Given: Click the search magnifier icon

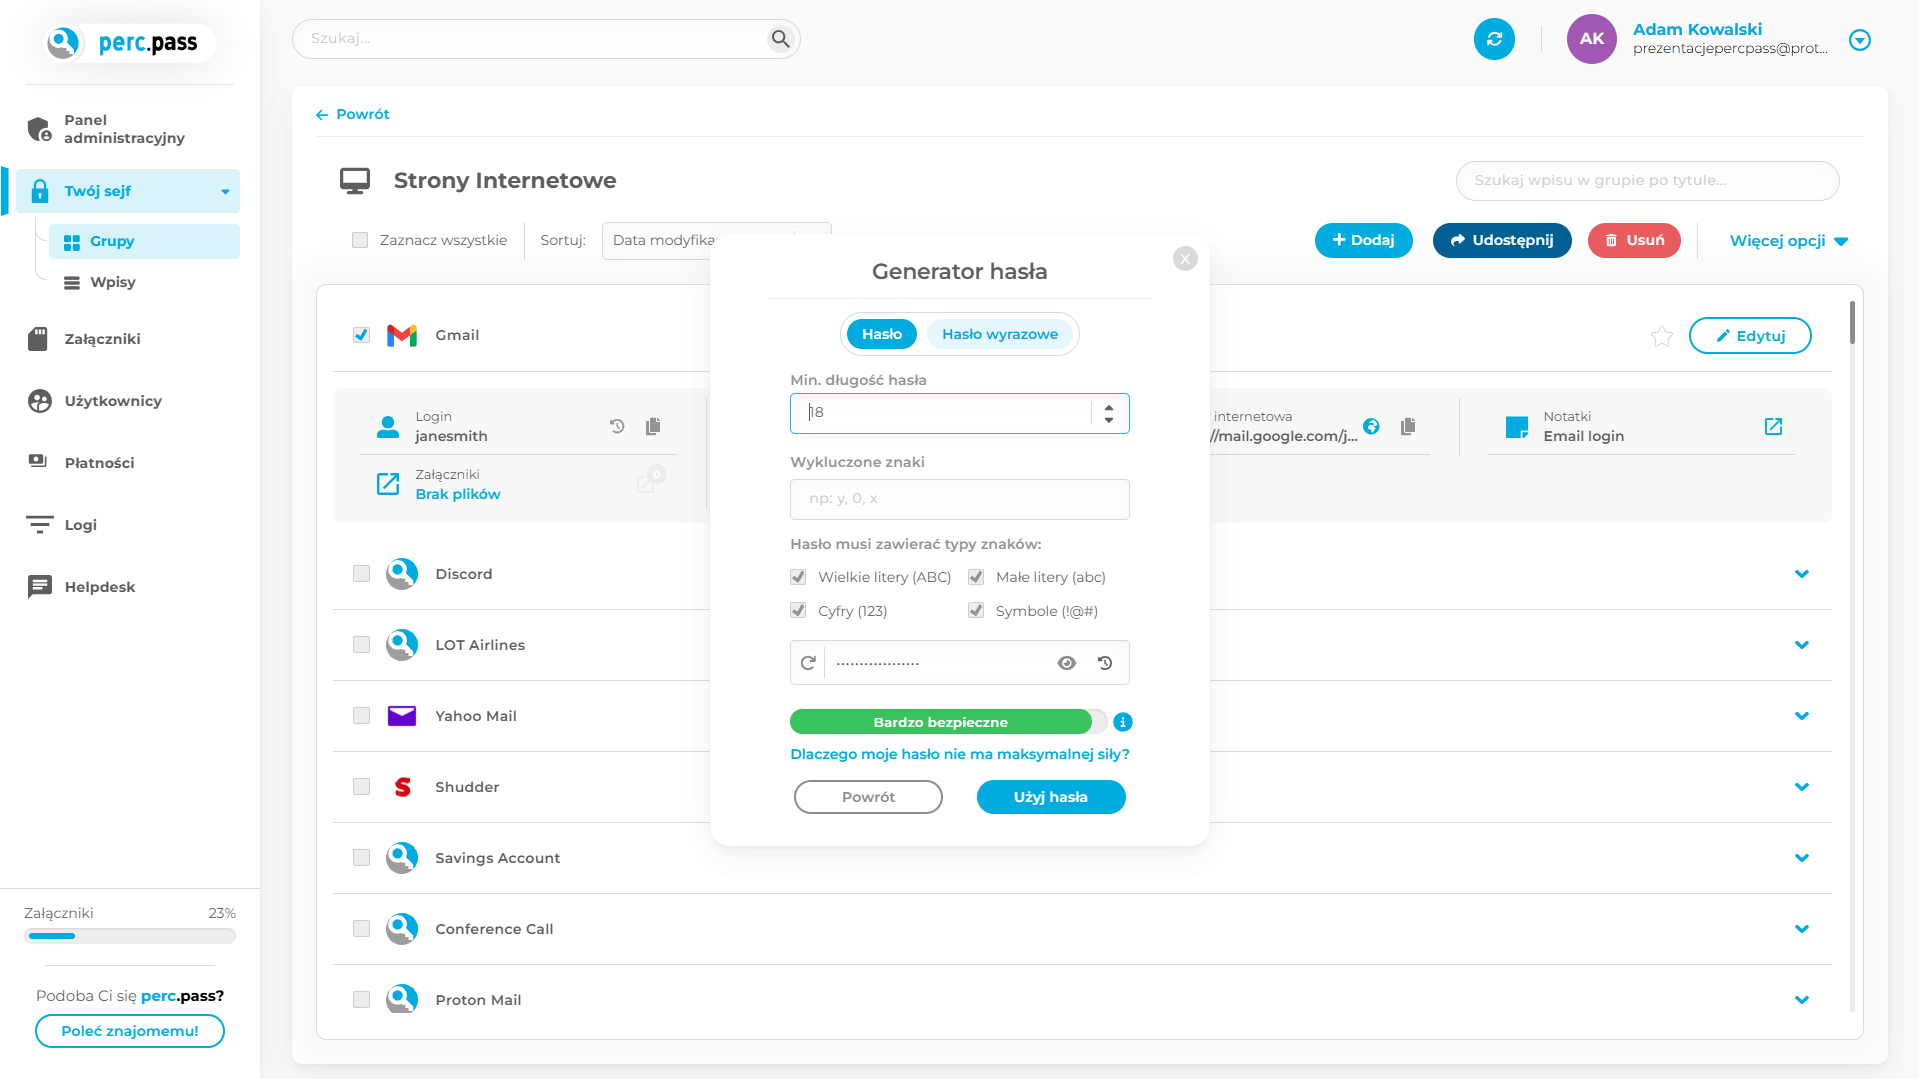Looking at the screenshot, I should [x=780, y=39].
